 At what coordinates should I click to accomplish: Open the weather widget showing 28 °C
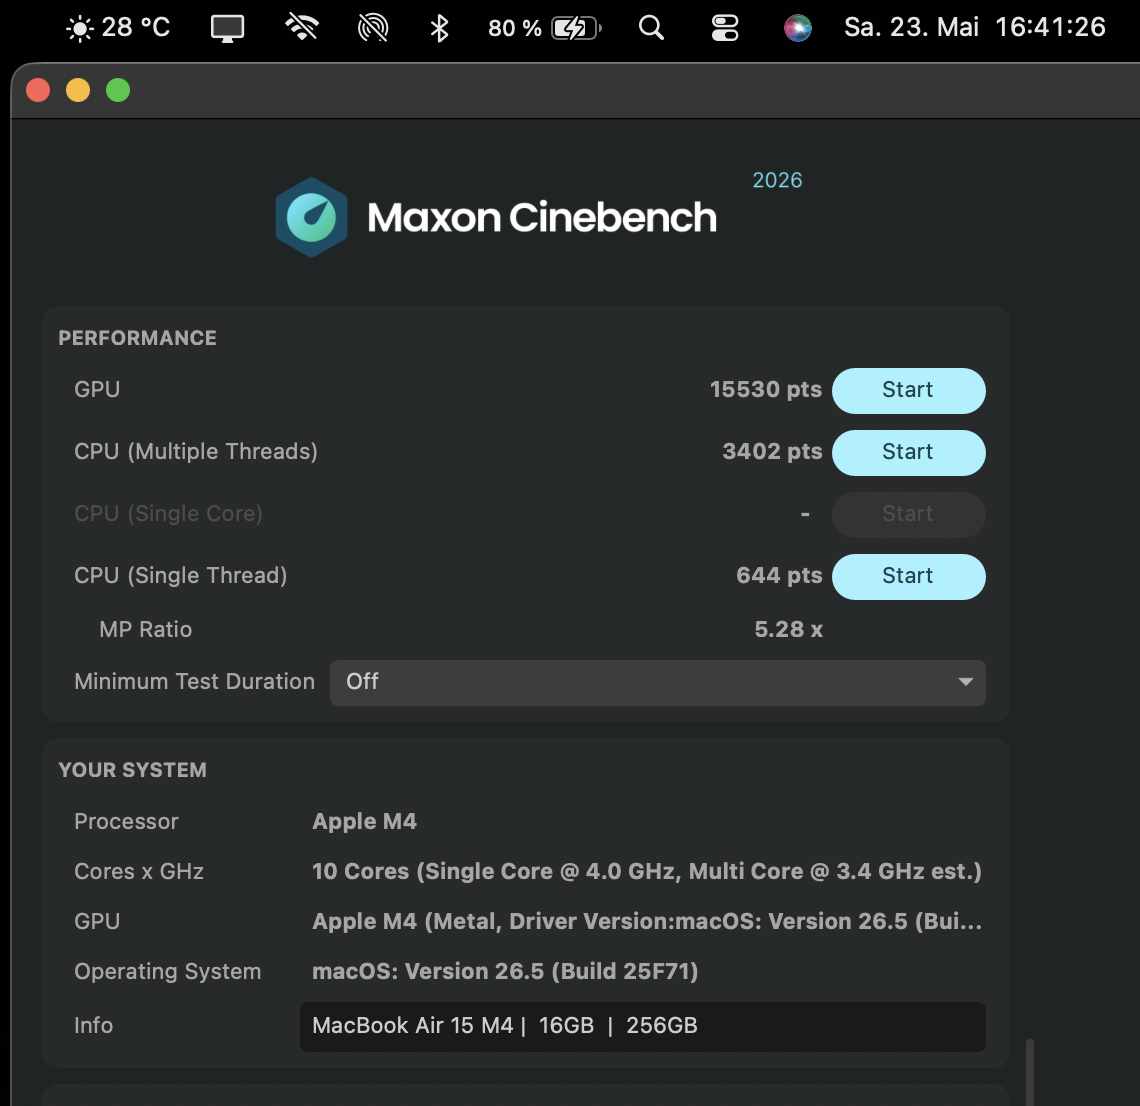tap(118, 28)
